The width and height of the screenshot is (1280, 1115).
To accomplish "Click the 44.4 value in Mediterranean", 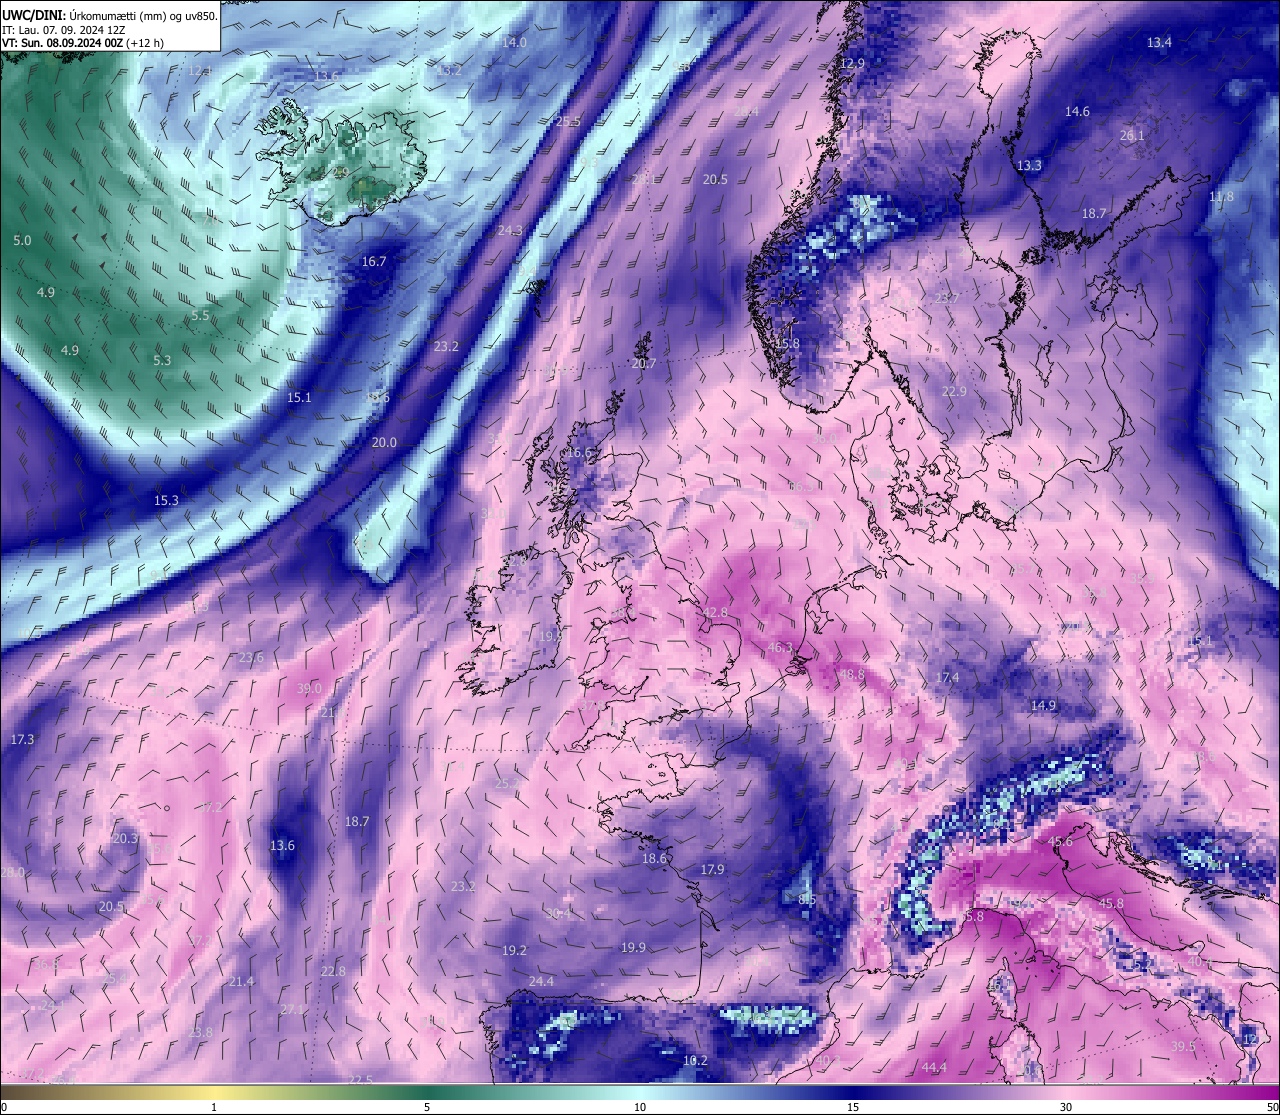I will click(934, 1068).
